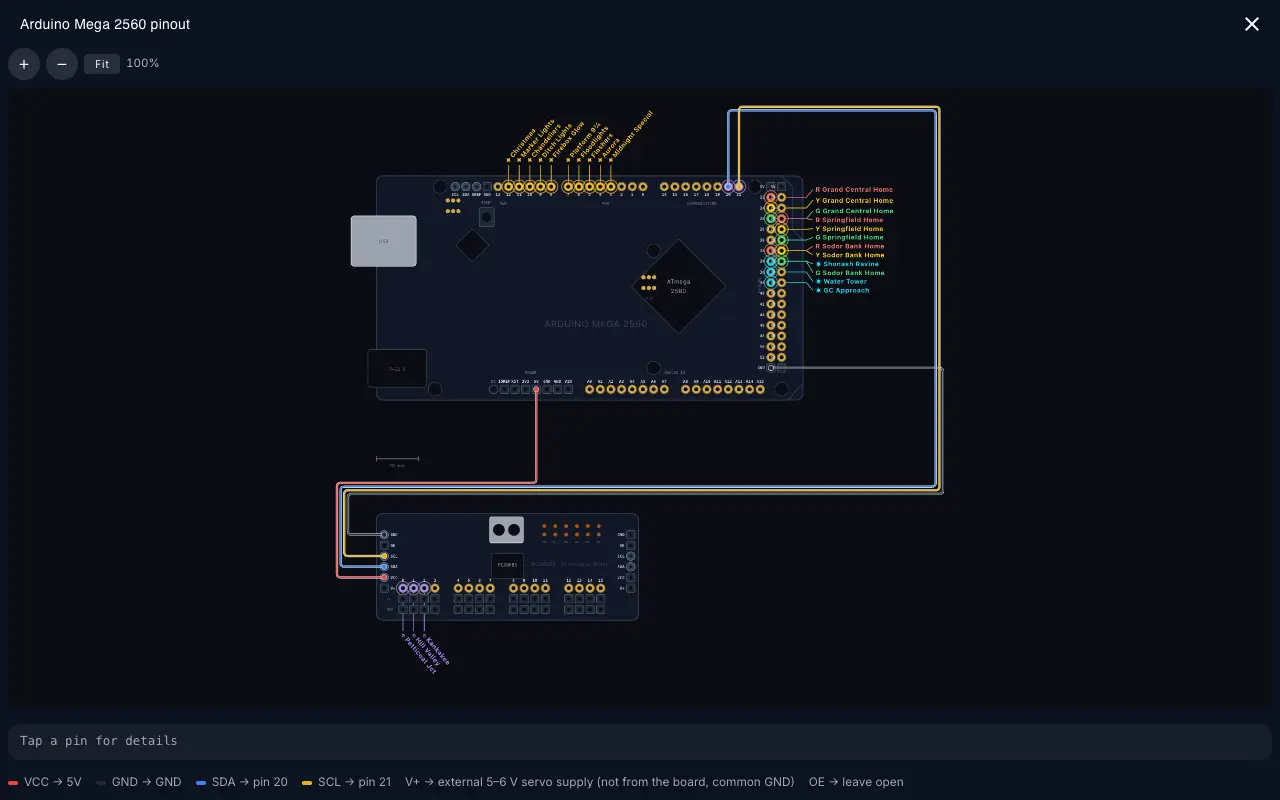Screen dimensions: 1280x800
Task: Tap the red pin 22 on the Mega side header
Action: (x=771, y=197)
